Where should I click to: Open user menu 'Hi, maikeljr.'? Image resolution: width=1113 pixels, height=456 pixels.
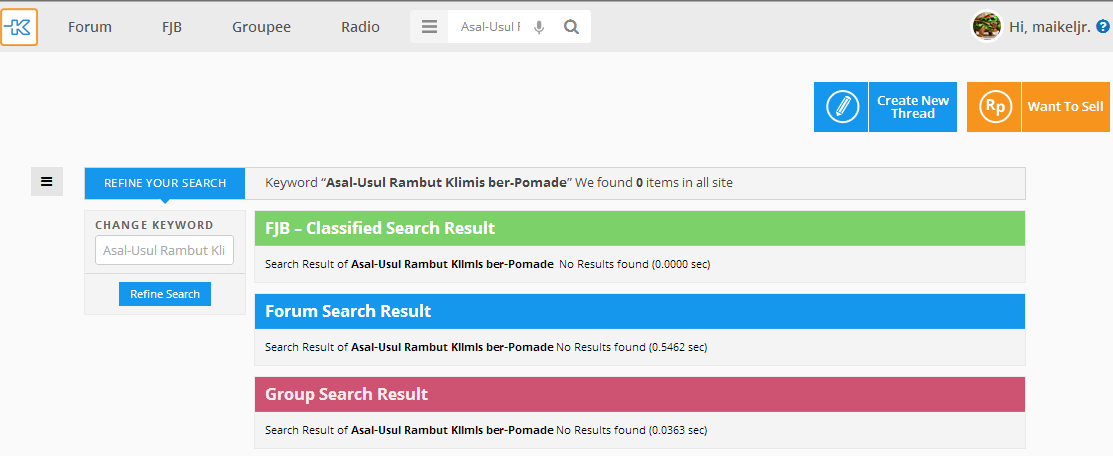pos(1049,28)
